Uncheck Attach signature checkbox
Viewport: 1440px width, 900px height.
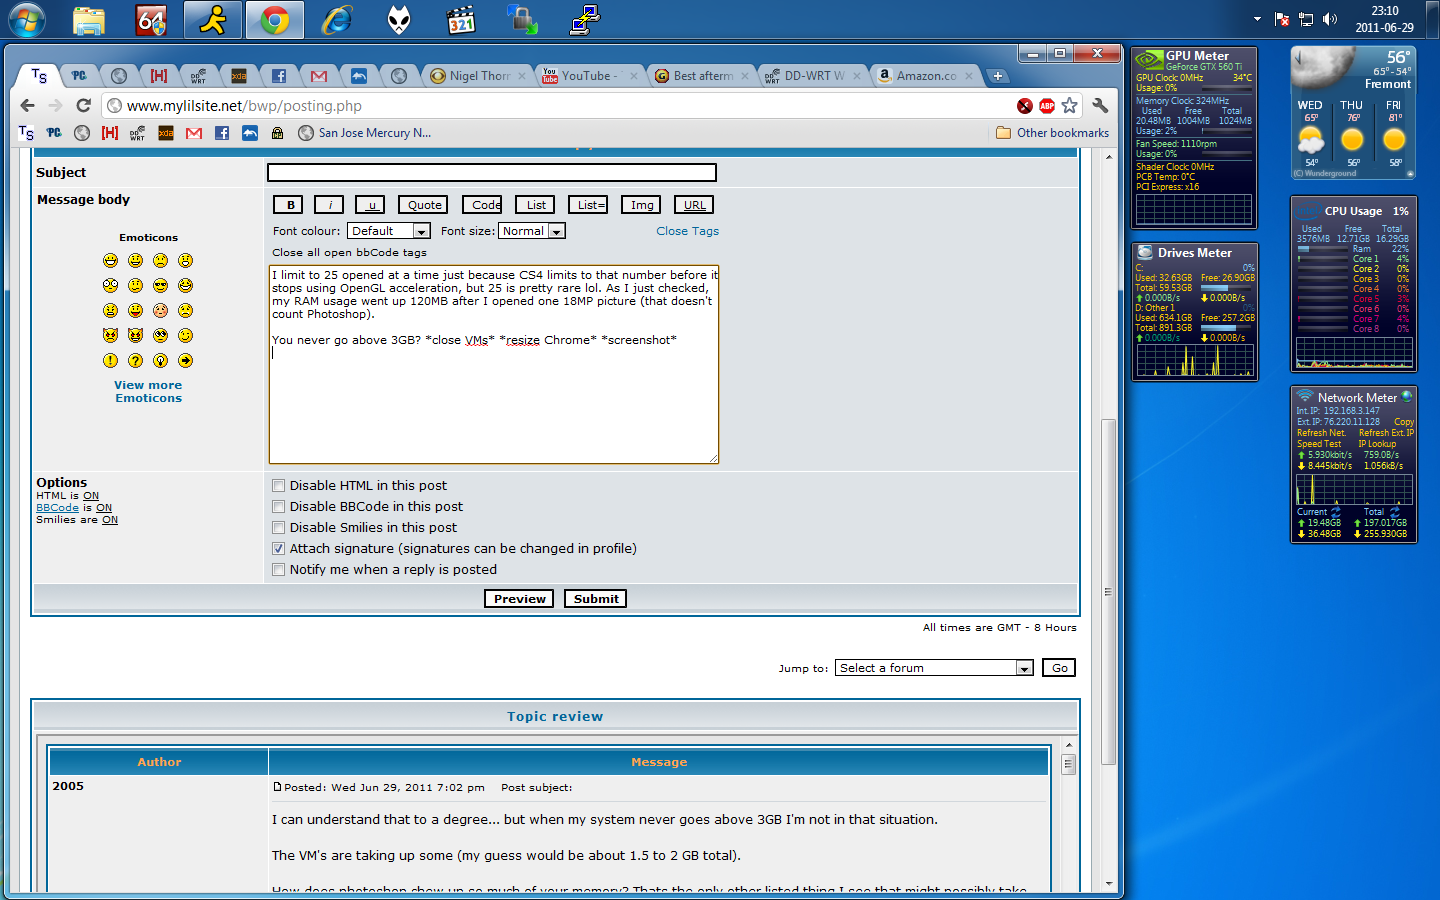(x=279, y=549)
